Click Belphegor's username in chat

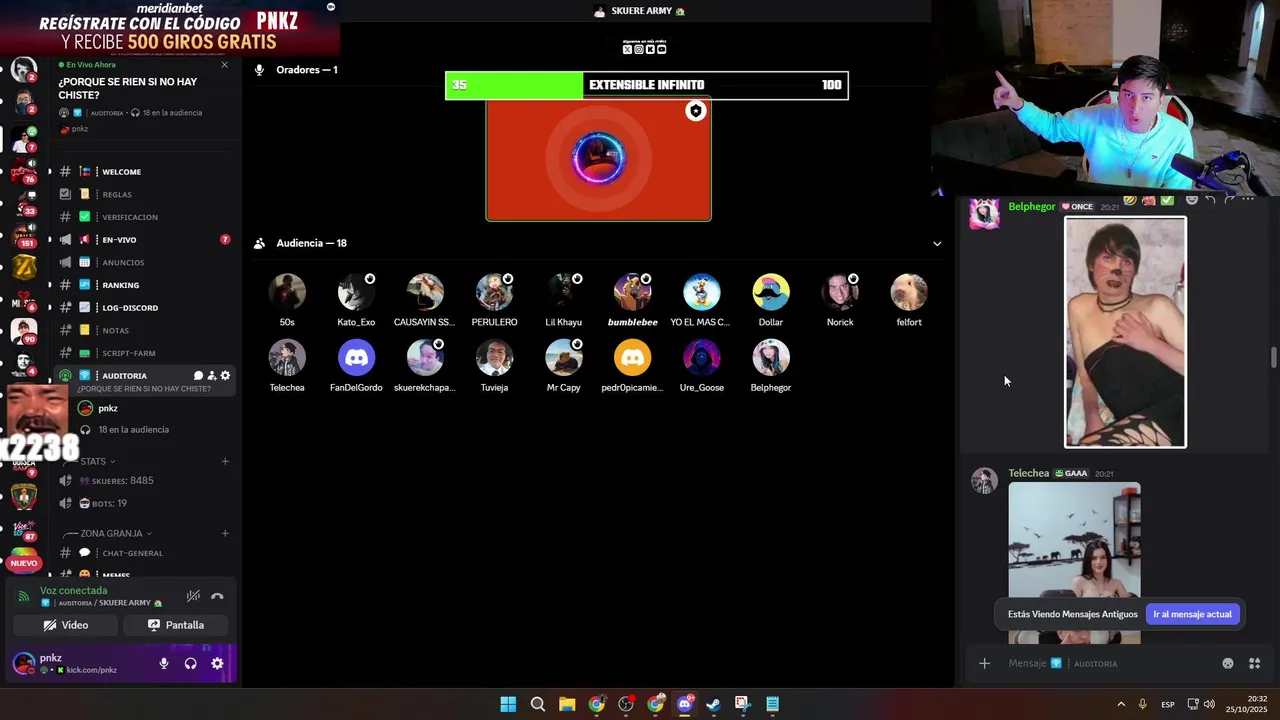(1031, 206)
